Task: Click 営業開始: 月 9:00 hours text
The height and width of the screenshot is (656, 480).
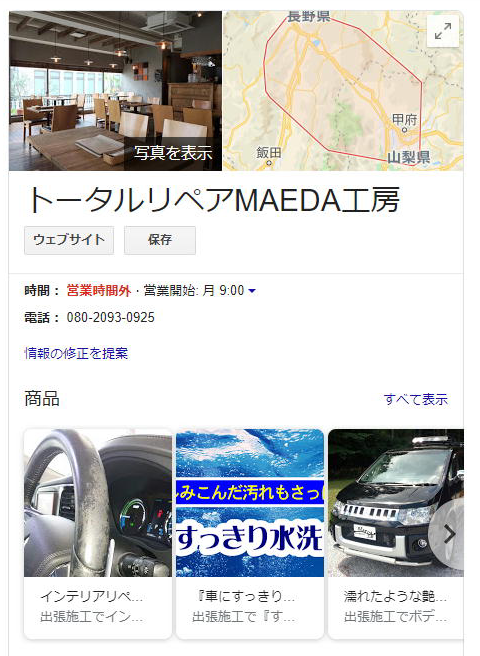Action: point(194,290)
